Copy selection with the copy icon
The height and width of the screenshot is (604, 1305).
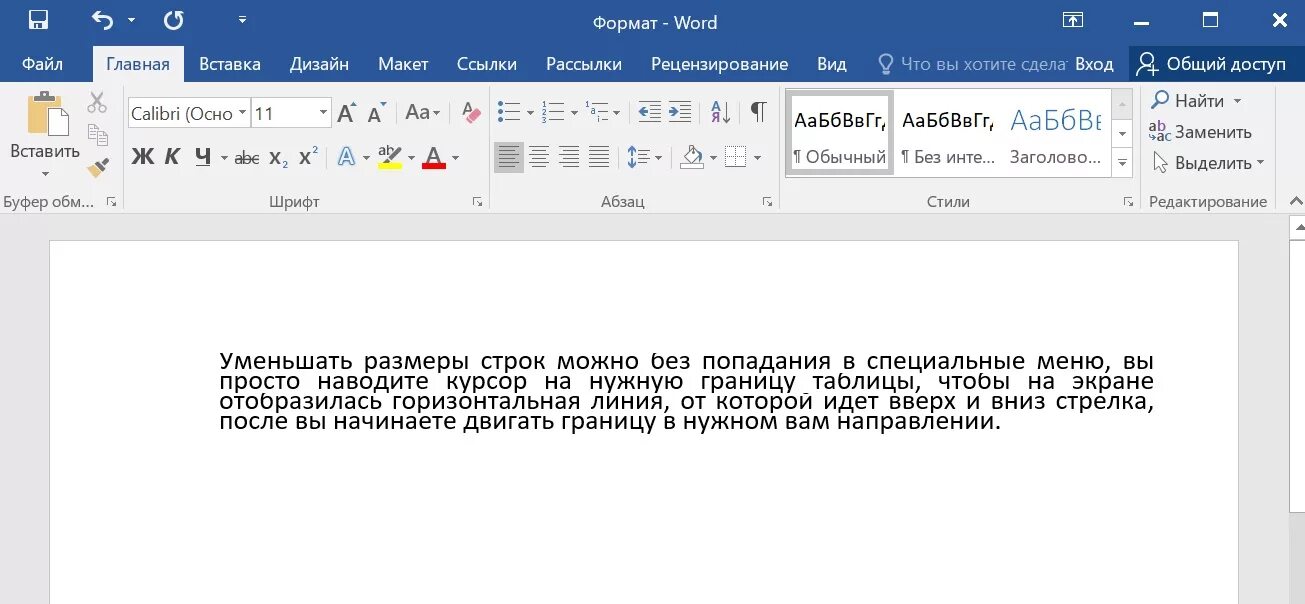pyautogui.click(x=97, y=134)
